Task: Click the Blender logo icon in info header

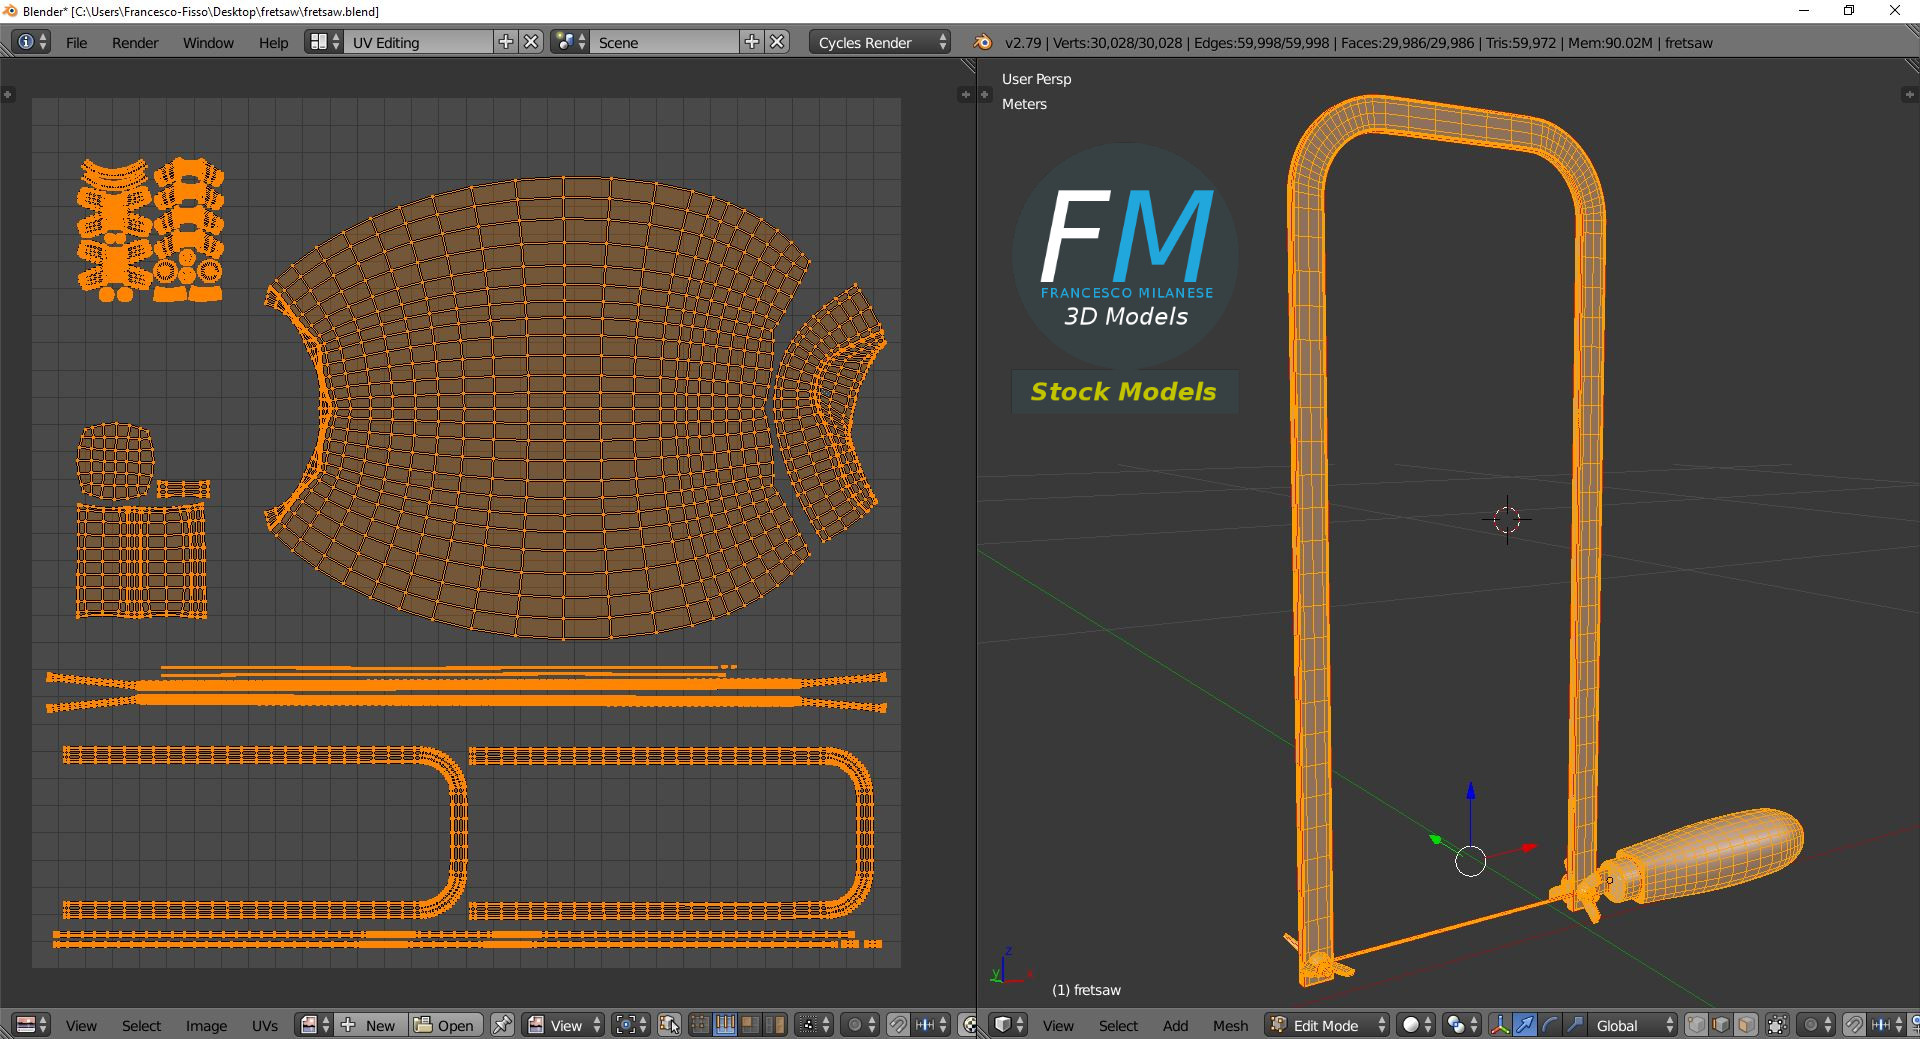Action: [983, 42]
